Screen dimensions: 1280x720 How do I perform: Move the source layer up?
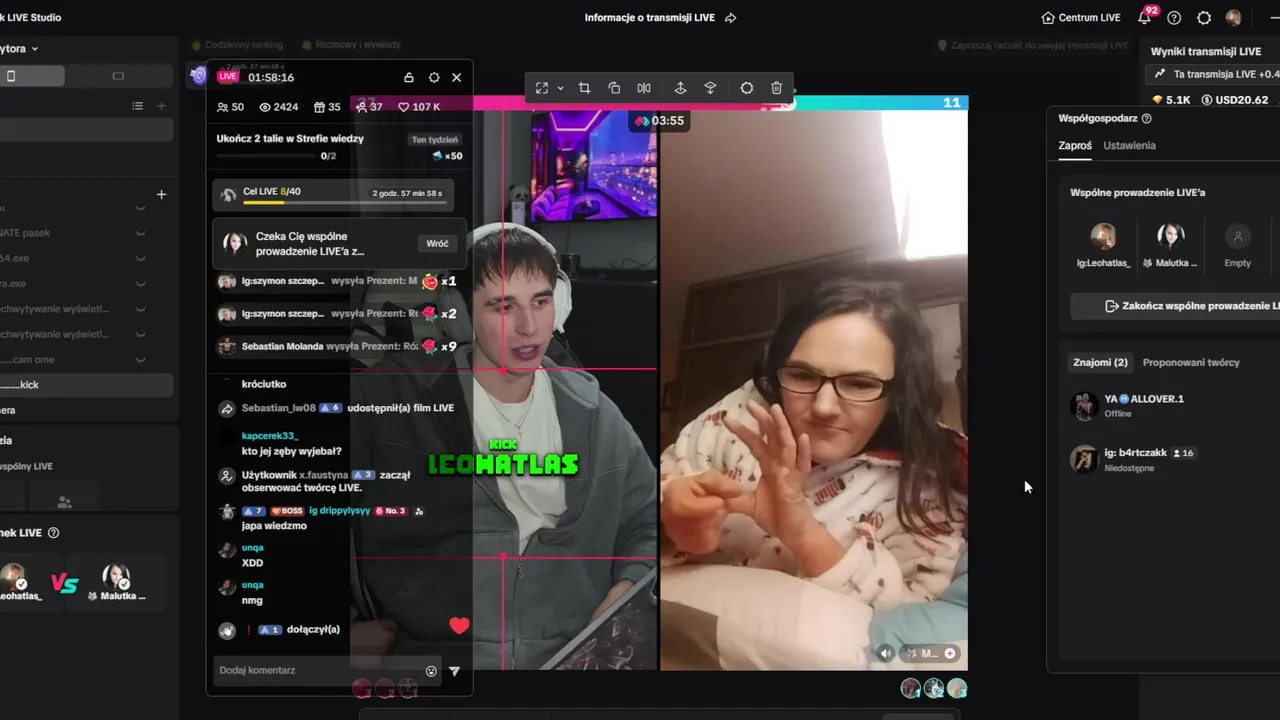point(680,88)
